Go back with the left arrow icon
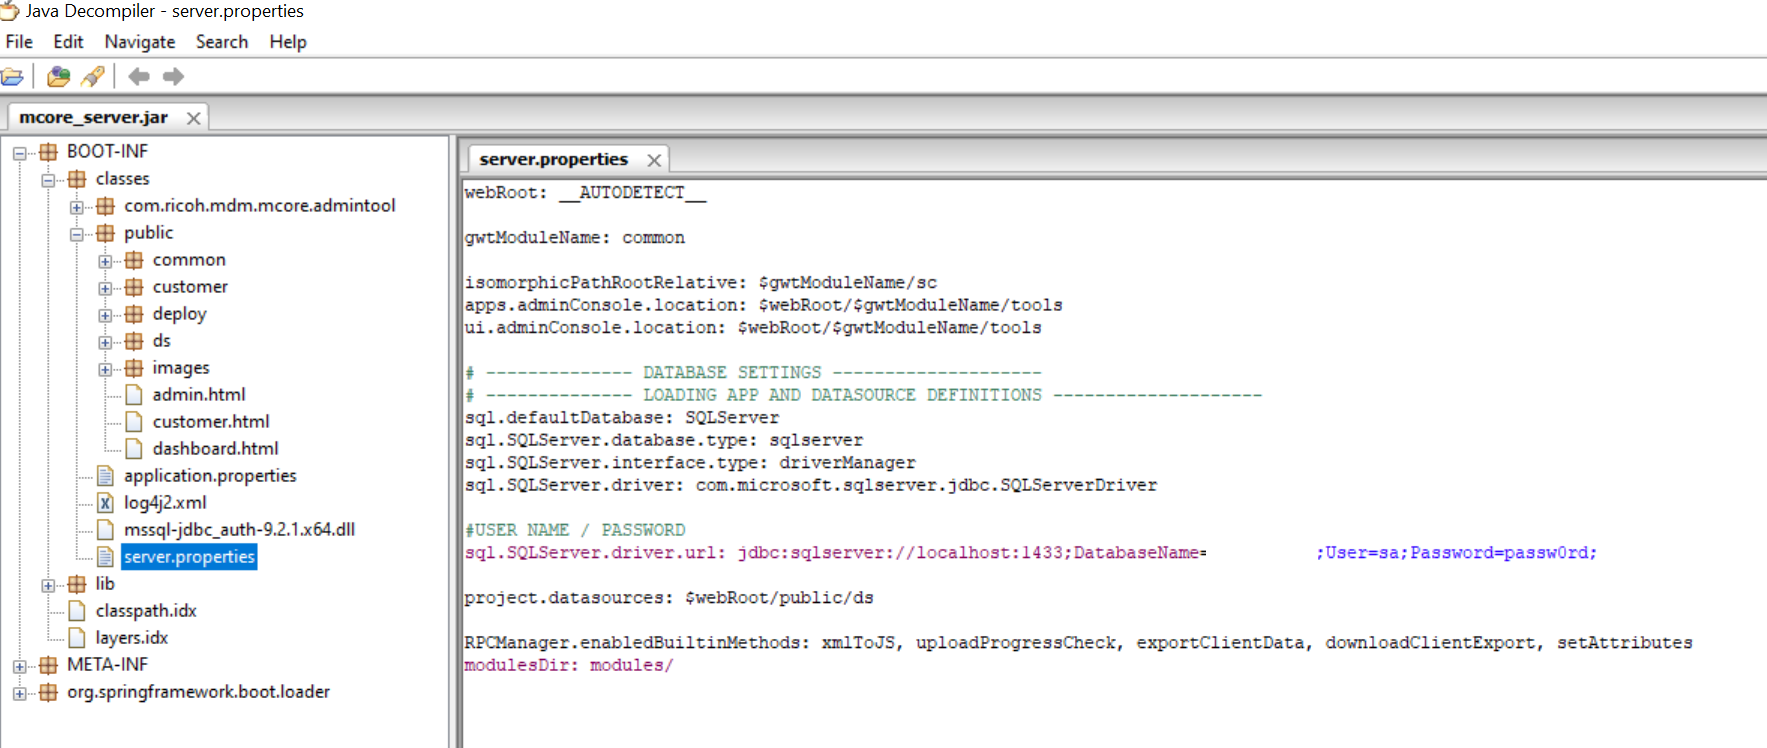Screen dimensions: 1767x748 139,76
